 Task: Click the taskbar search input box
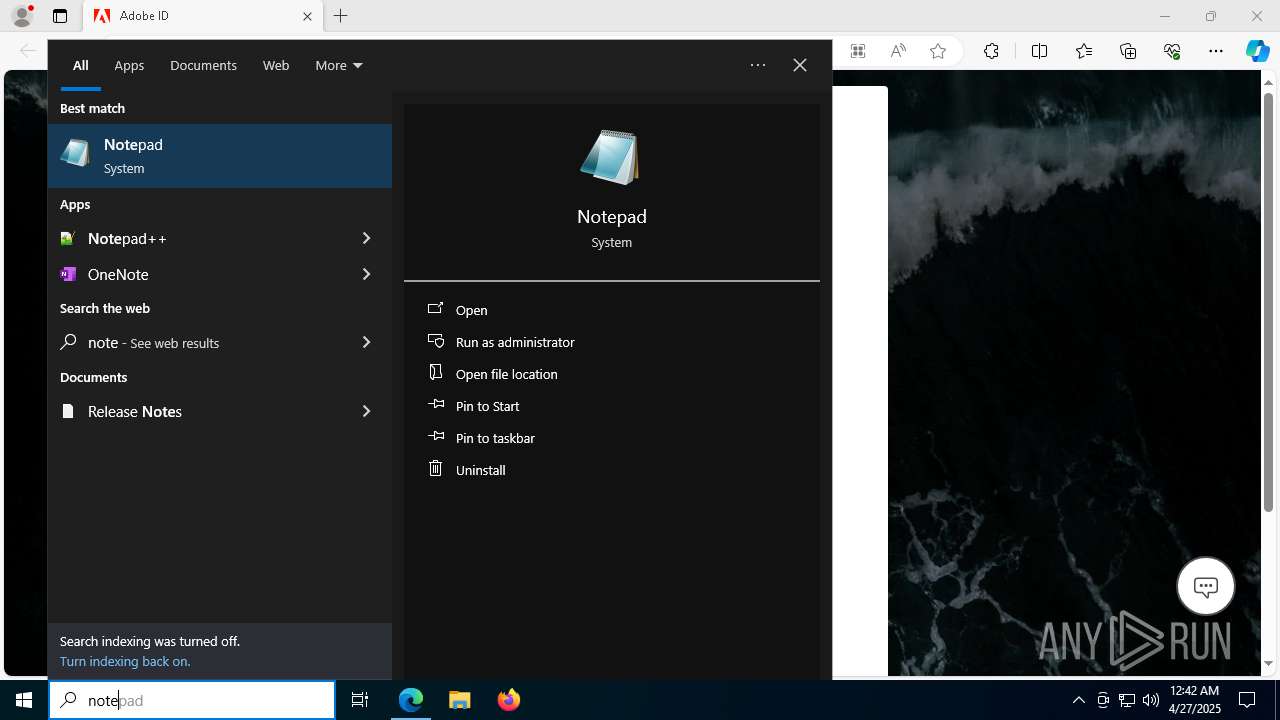[192, 700]
